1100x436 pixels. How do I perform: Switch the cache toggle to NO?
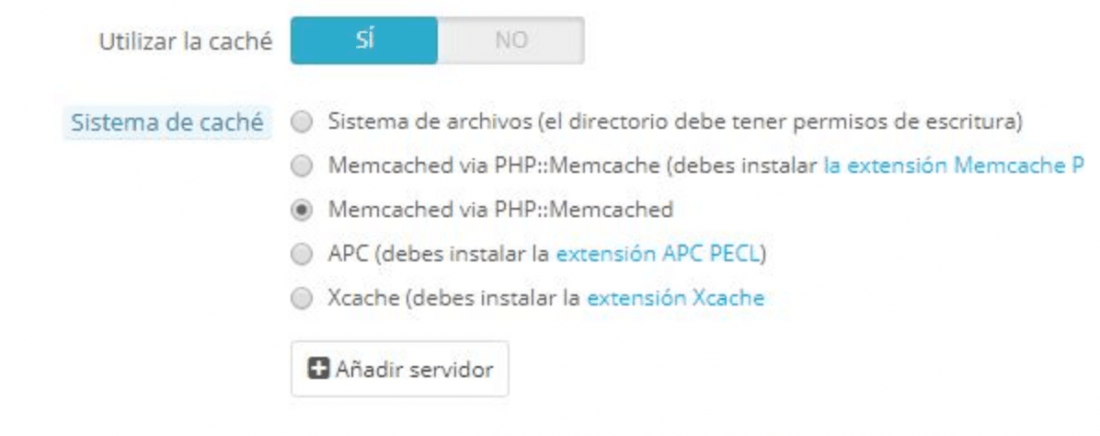coord(511,41)
